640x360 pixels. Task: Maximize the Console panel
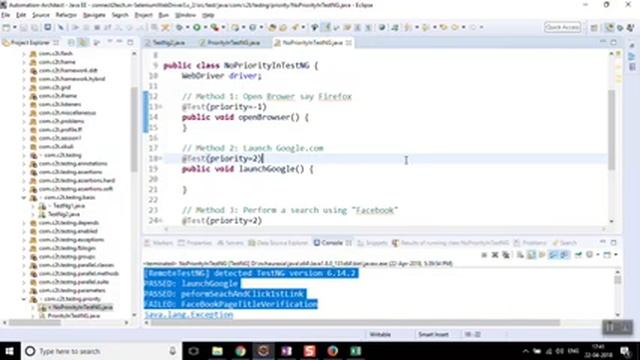pyautogui.click(x=613, y=242)
